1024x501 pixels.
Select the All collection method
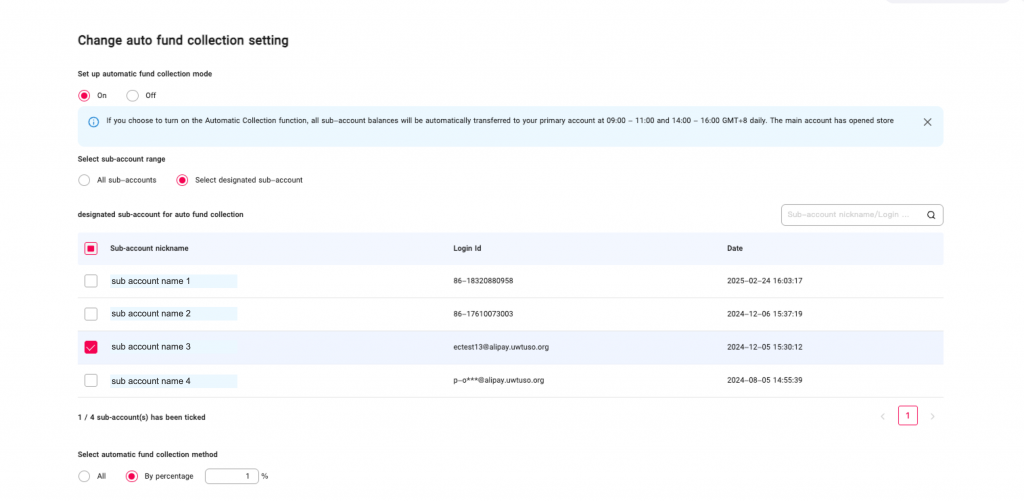(84, 476)
